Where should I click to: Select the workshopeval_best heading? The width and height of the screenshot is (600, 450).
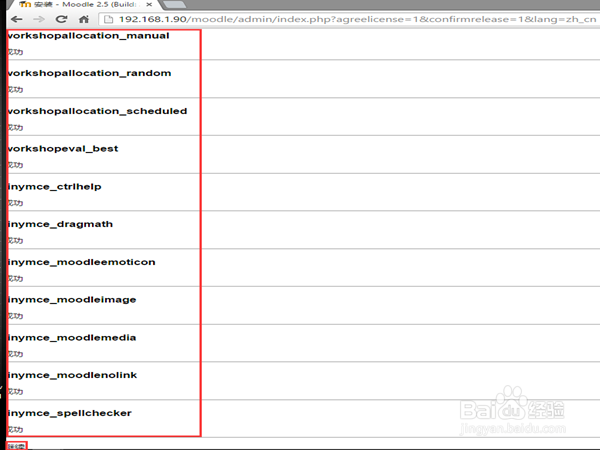tap(63, 148)
